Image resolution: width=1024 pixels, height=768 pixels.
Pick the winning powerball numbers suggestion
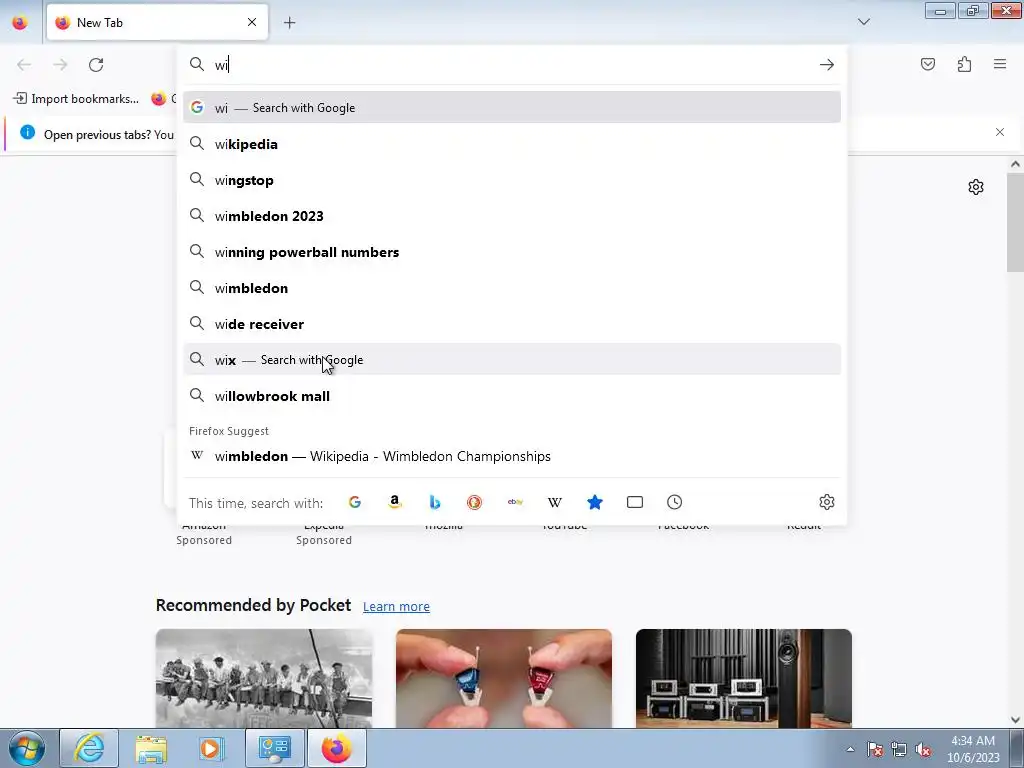512,252
